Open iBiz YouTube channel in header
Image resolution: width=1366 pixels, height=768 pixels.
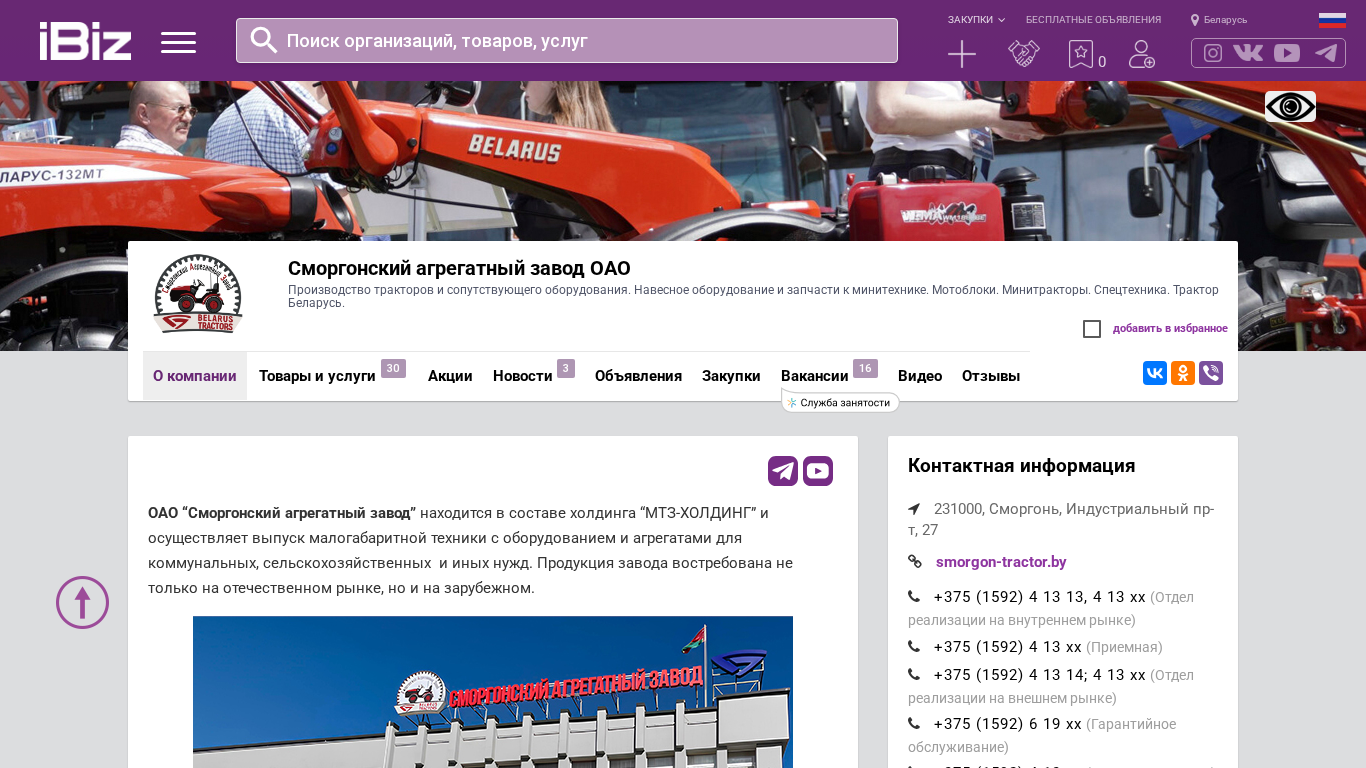click(x=1287, y=53)
